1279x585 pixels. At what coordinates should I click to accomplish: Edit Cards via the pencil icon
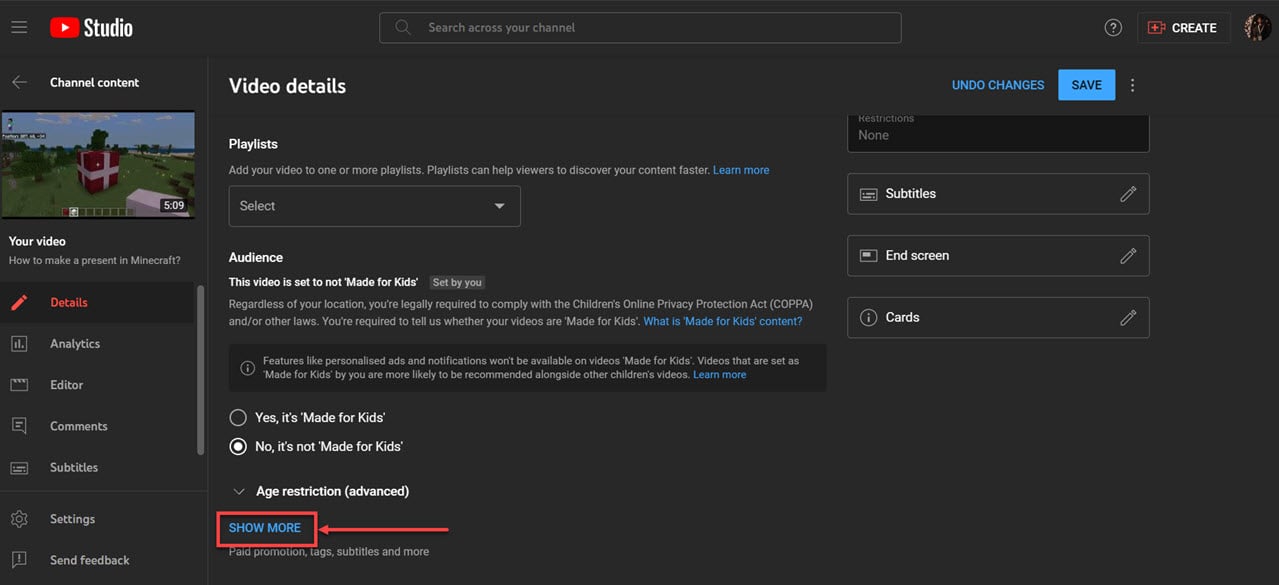point(1128,317)
